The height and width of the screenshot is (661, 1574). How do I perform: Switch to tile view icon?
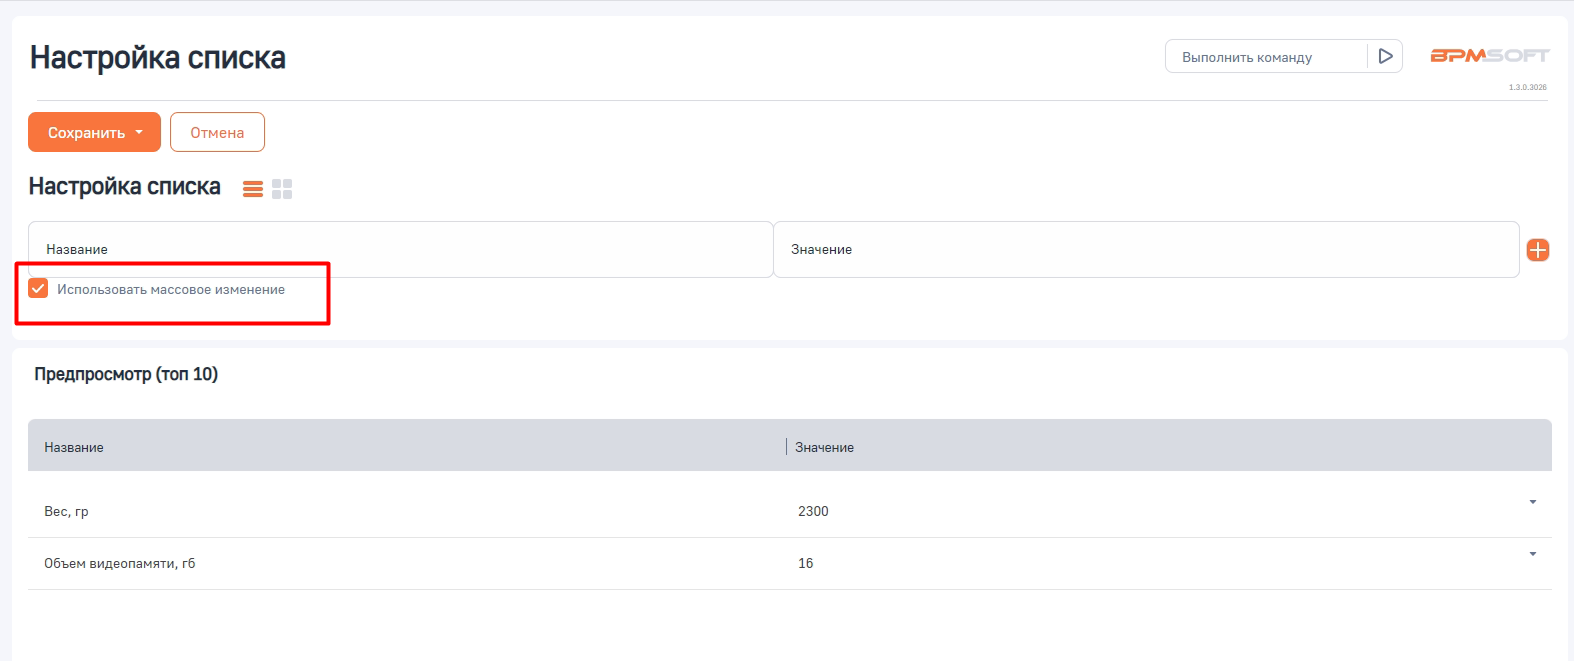tap(282, 189)
